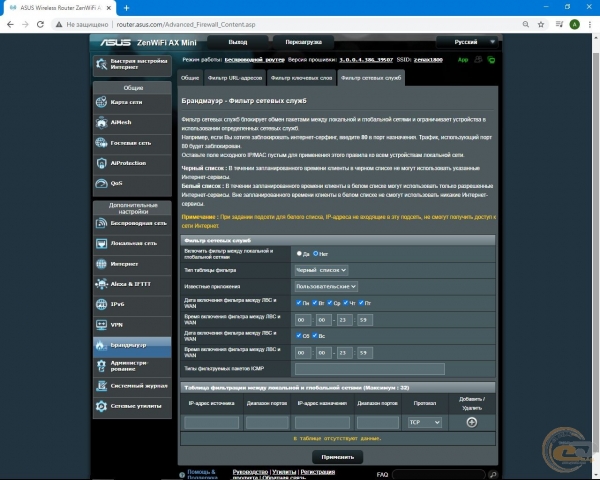The height and width of the screenshot is (480, 600).
Task: Open the SSID link in header
Action: pos(428,60)
